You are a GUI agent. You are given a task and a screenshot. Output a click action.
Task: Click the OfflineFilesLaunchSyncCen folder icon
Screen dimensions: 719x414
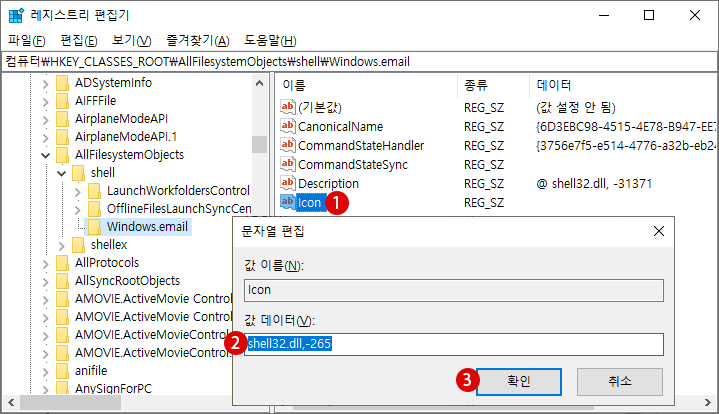click(x=94, y=209)
